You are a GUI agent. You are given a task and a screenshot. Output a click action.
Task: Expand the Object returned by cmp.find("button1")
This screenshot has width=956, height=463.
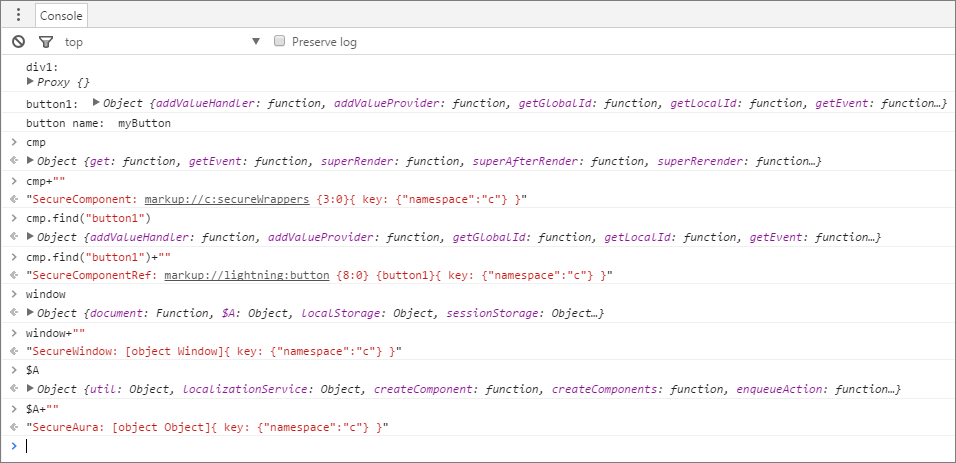coord(30,237)
